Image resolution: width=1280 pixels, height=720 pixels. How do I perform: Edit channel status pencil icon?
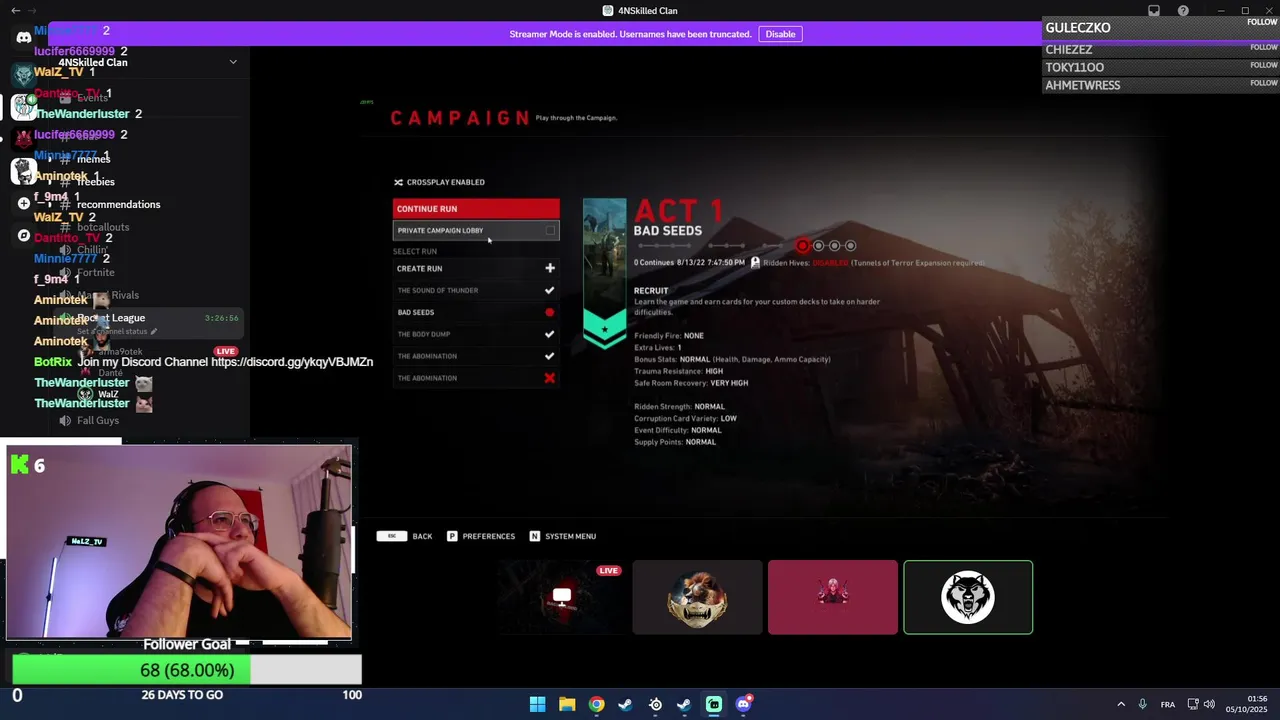coord(153,331)
